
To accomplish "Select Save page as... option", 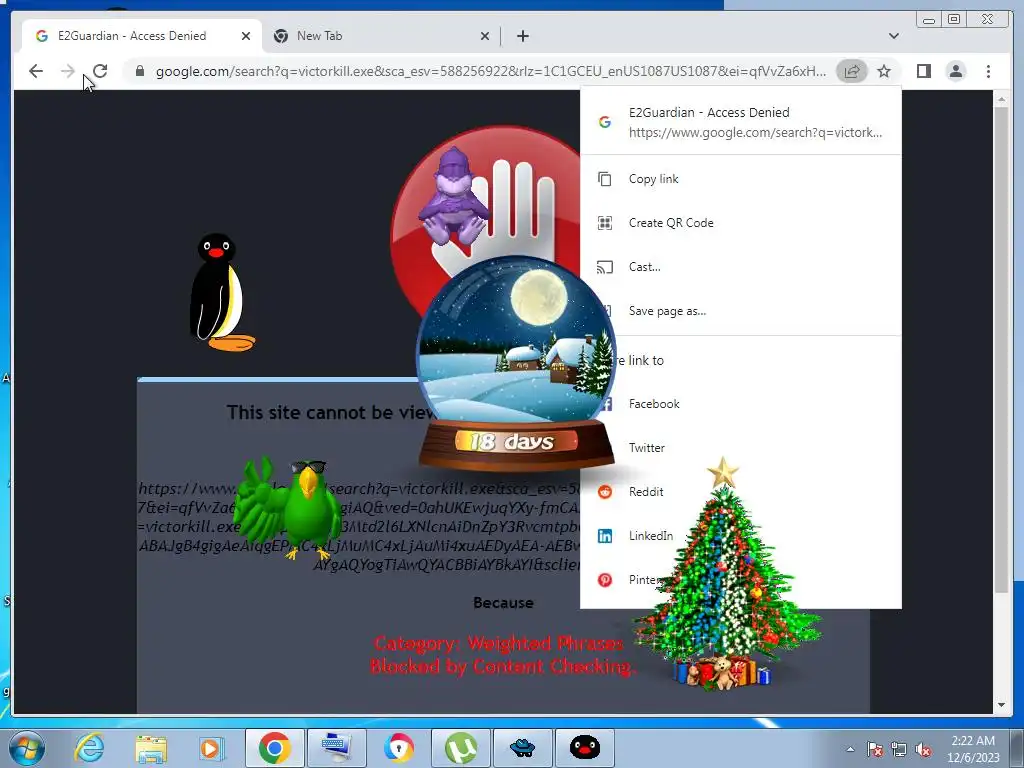I will pyautogui.click(x=741, y=311).
